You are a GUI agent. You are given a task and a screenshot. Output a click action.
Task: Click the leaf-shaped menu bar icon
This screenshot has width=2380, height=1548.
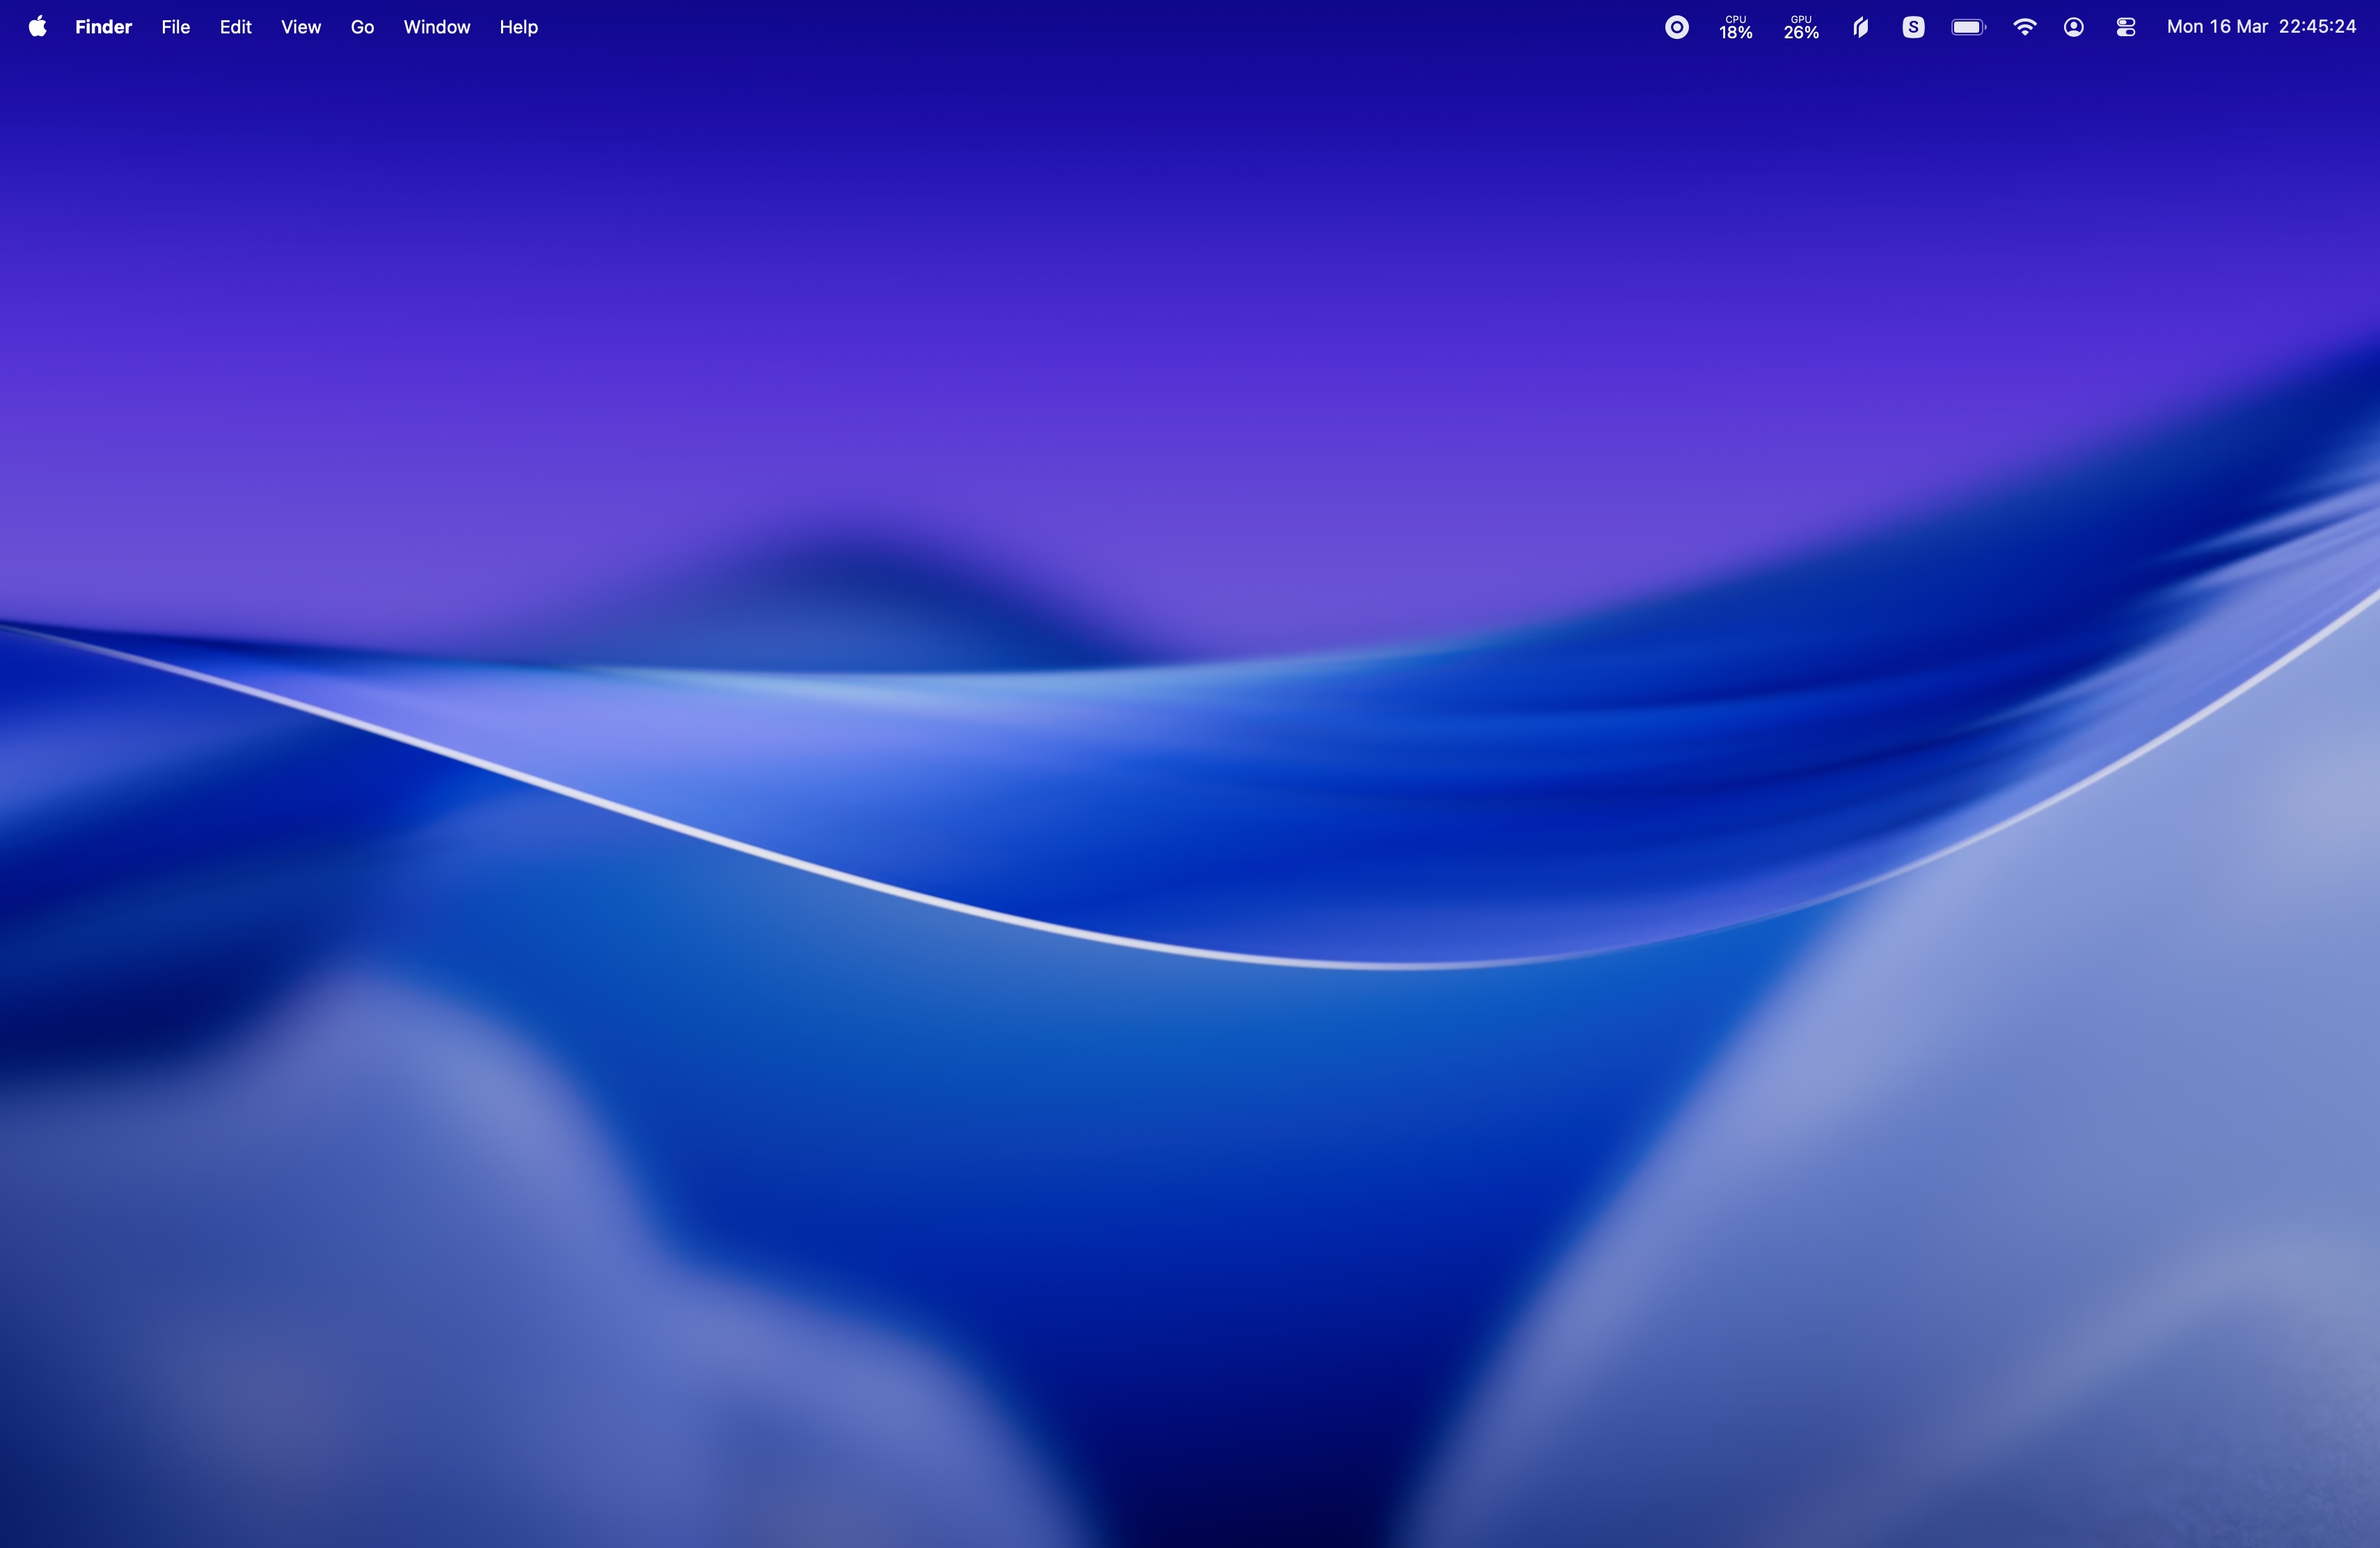click(1860, 27)
